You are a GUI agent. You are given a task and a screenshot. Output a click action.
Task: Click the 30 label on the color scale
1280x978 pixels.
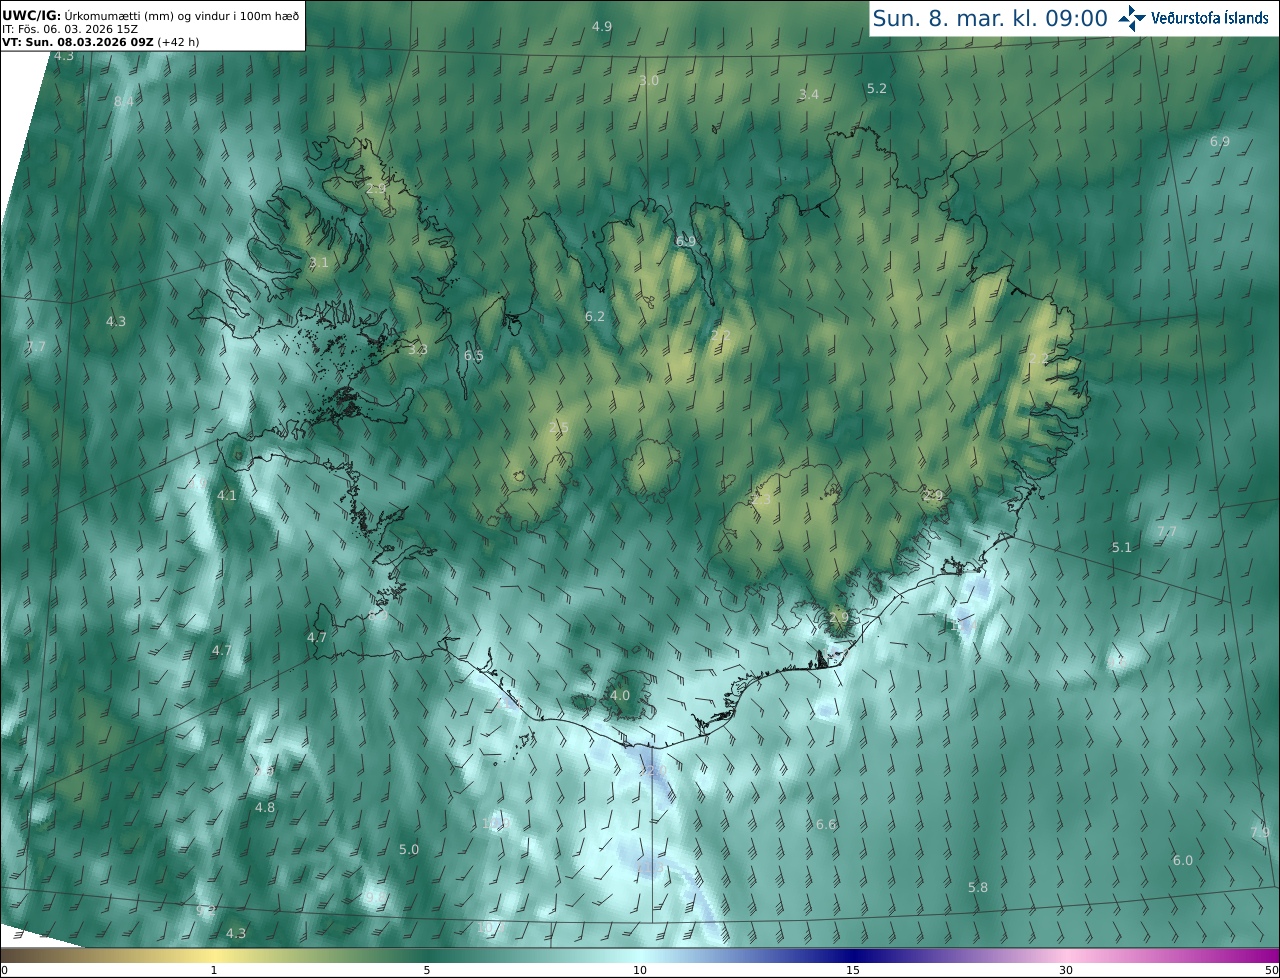(x=1066, y=970)
